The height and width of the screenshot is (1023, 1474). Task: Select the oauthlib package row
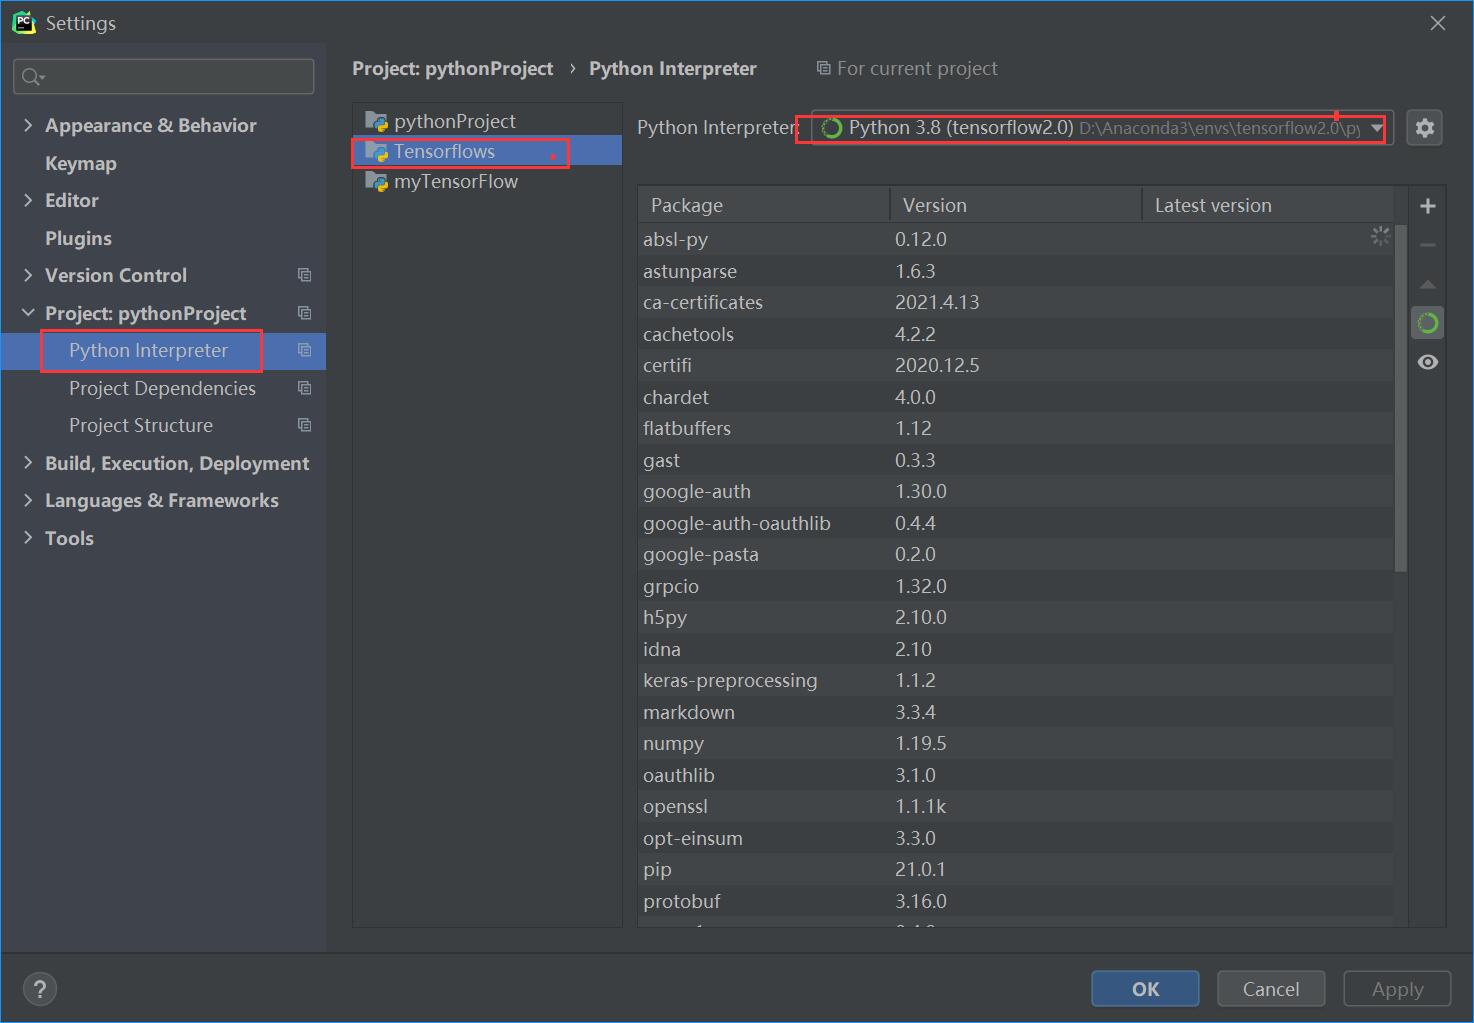click(x=1015, y=775)
